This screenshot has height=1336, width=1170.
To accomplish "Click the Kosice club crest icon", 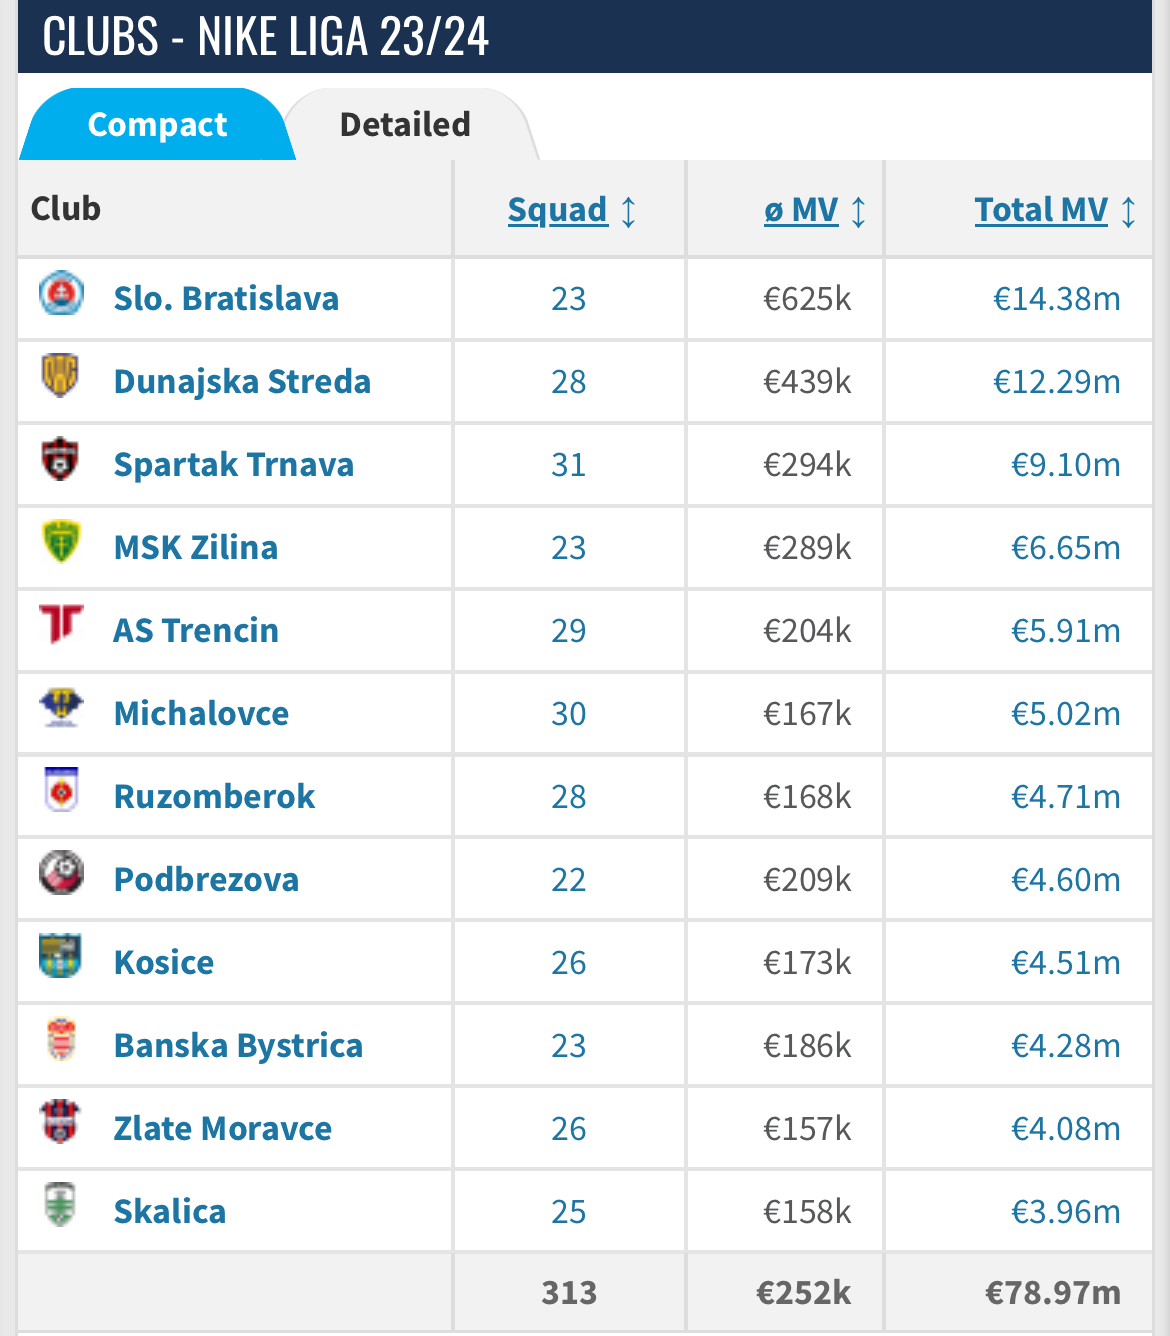I will [x=61, y=956].
